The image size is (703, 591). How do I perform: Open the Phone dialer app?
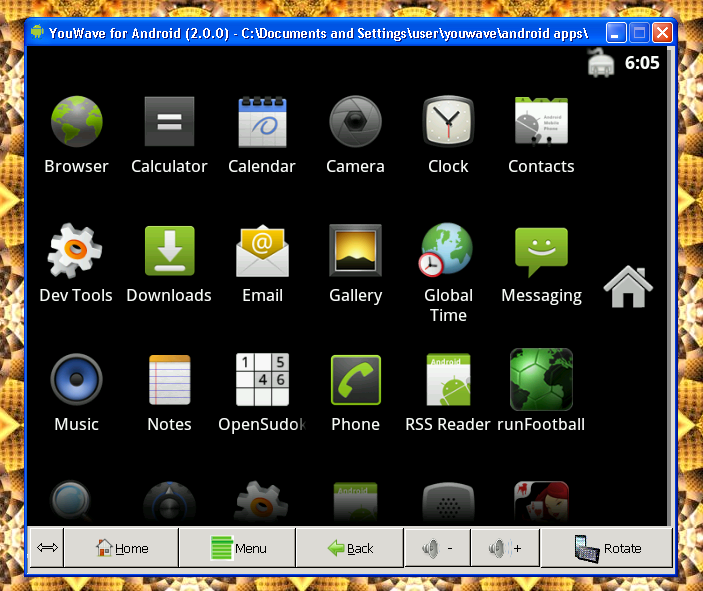(356, 380)
